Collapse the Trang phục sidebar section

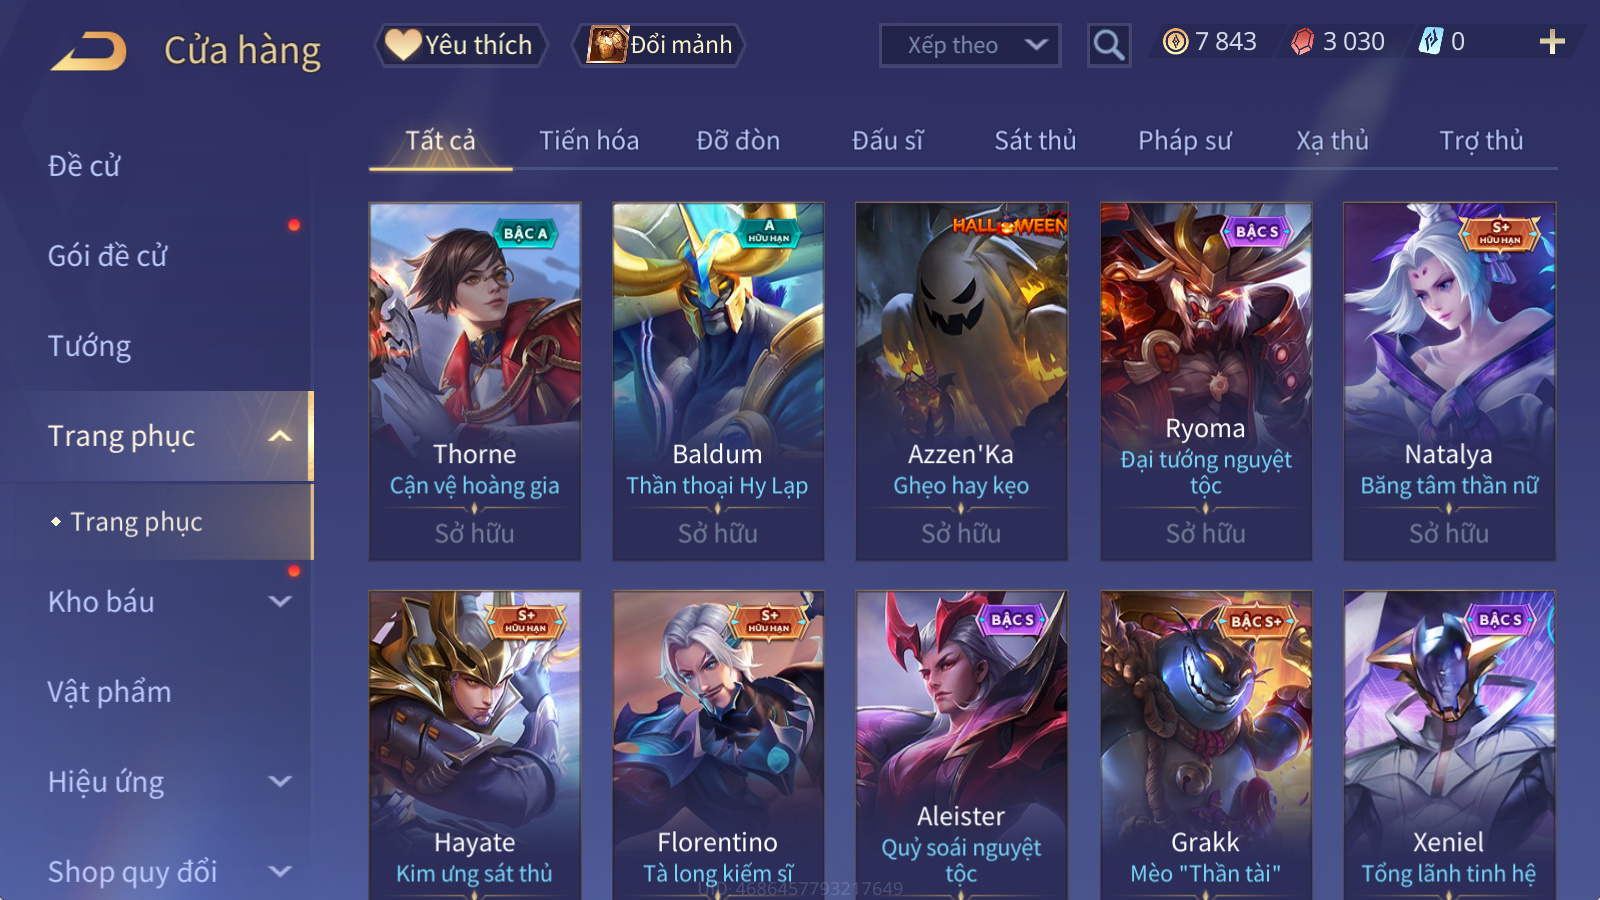click(x=280, y=436)
